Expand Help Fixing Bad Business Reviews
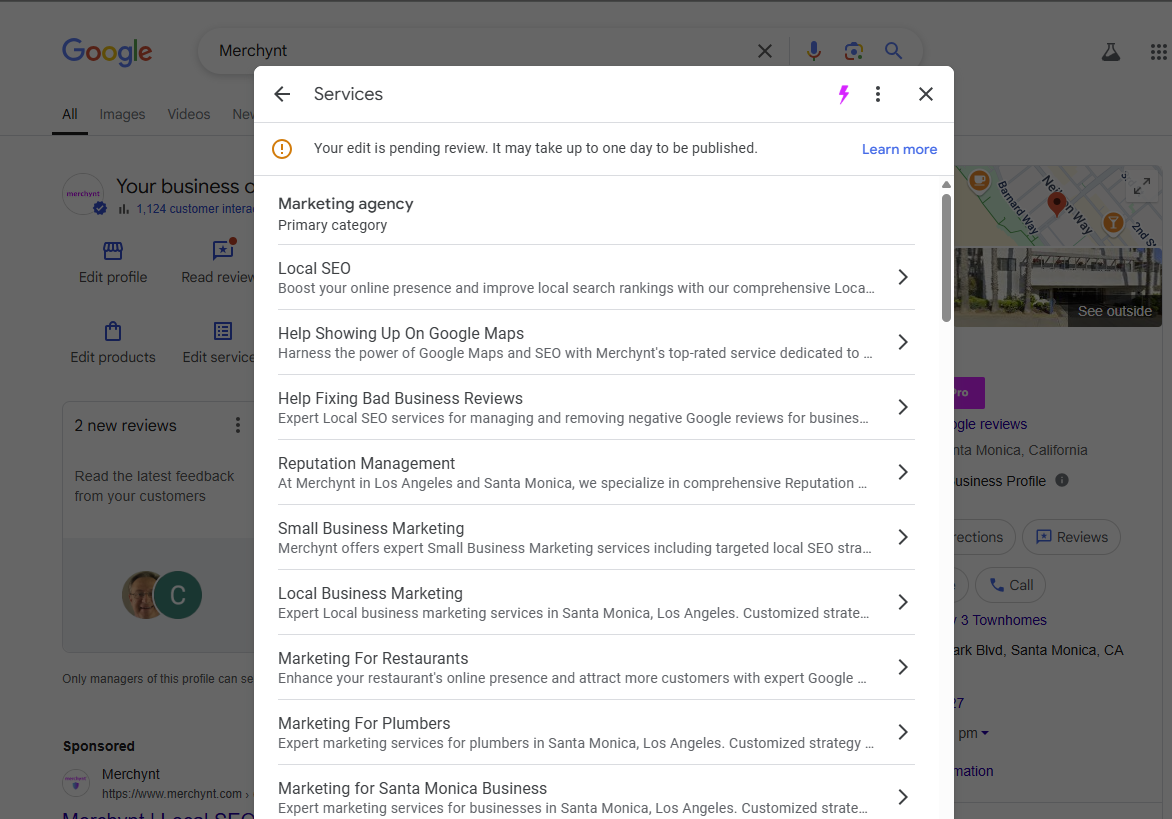1172x819 pixels. point(596,407)
